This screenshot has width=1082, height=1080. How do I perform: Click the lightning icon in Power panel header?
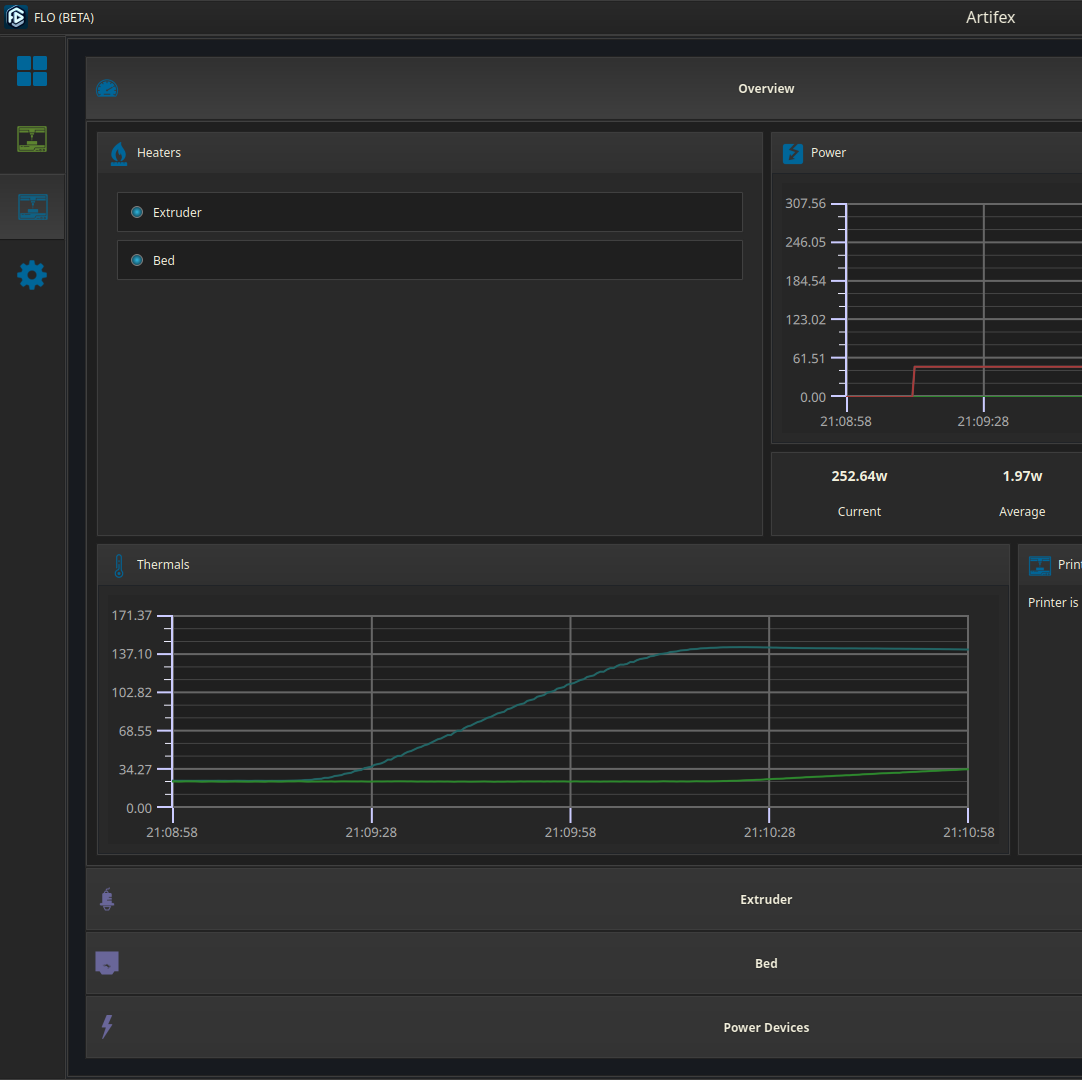[x=792, y=153]
